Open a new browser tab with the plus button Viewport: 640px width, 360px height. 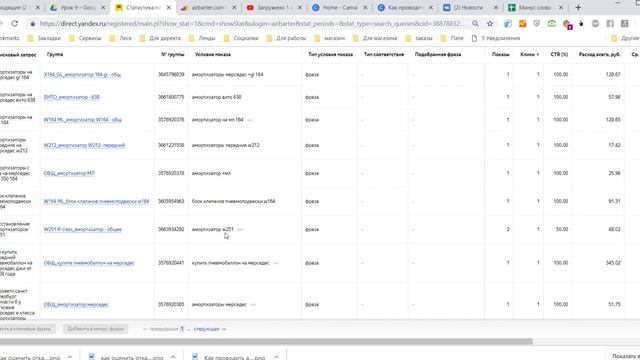[578, 7]
